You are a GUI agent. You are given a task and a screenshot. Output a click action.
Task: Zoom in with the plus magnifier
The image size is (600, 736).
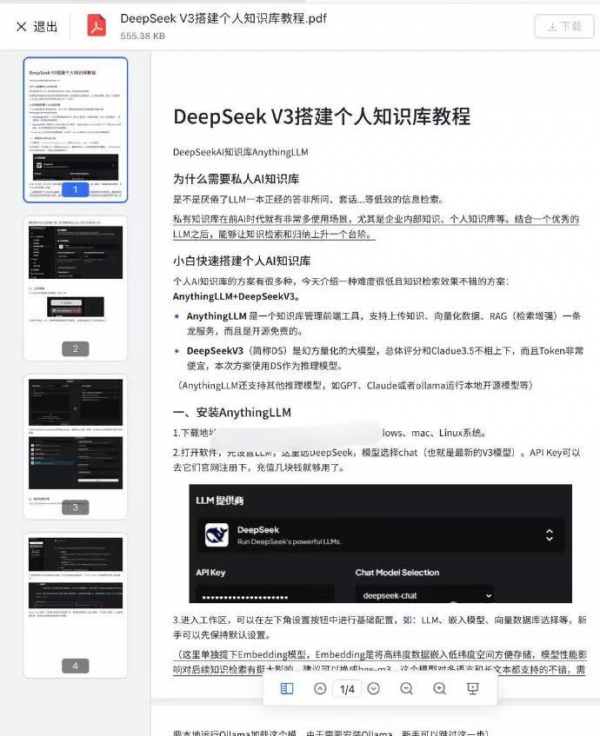(439, 689)
